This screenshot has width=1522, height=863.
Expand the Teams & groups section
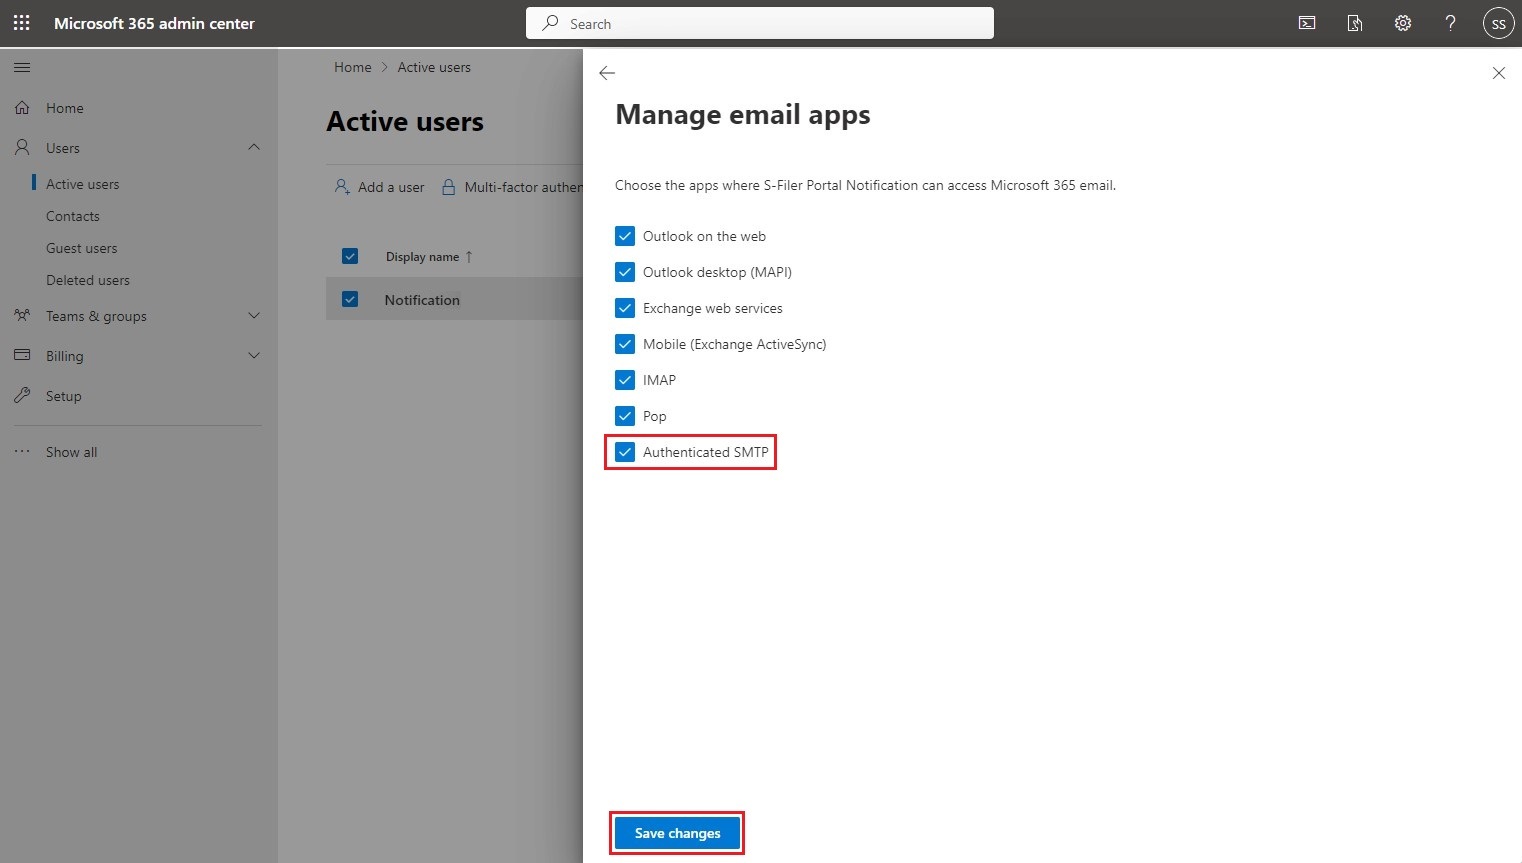tap(254, 315)
